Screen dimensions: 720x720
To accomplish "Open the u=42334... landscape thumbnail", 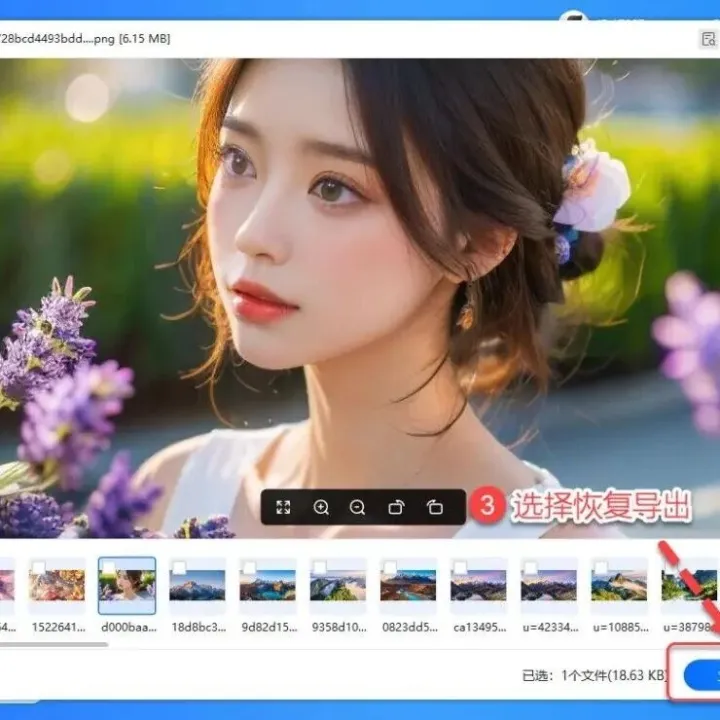I will point(549,585).
